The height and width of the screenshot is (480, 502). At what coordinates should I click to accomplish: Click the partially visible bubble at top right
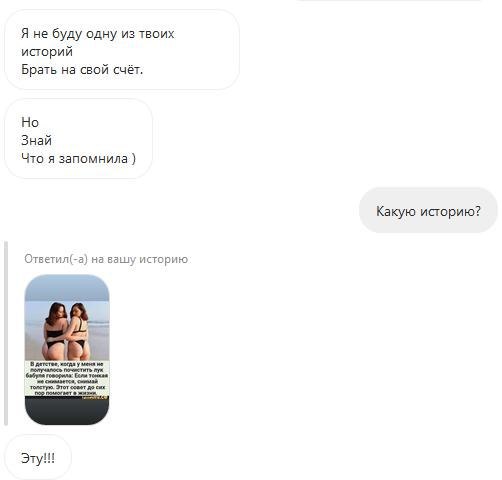tap(389, 1)
